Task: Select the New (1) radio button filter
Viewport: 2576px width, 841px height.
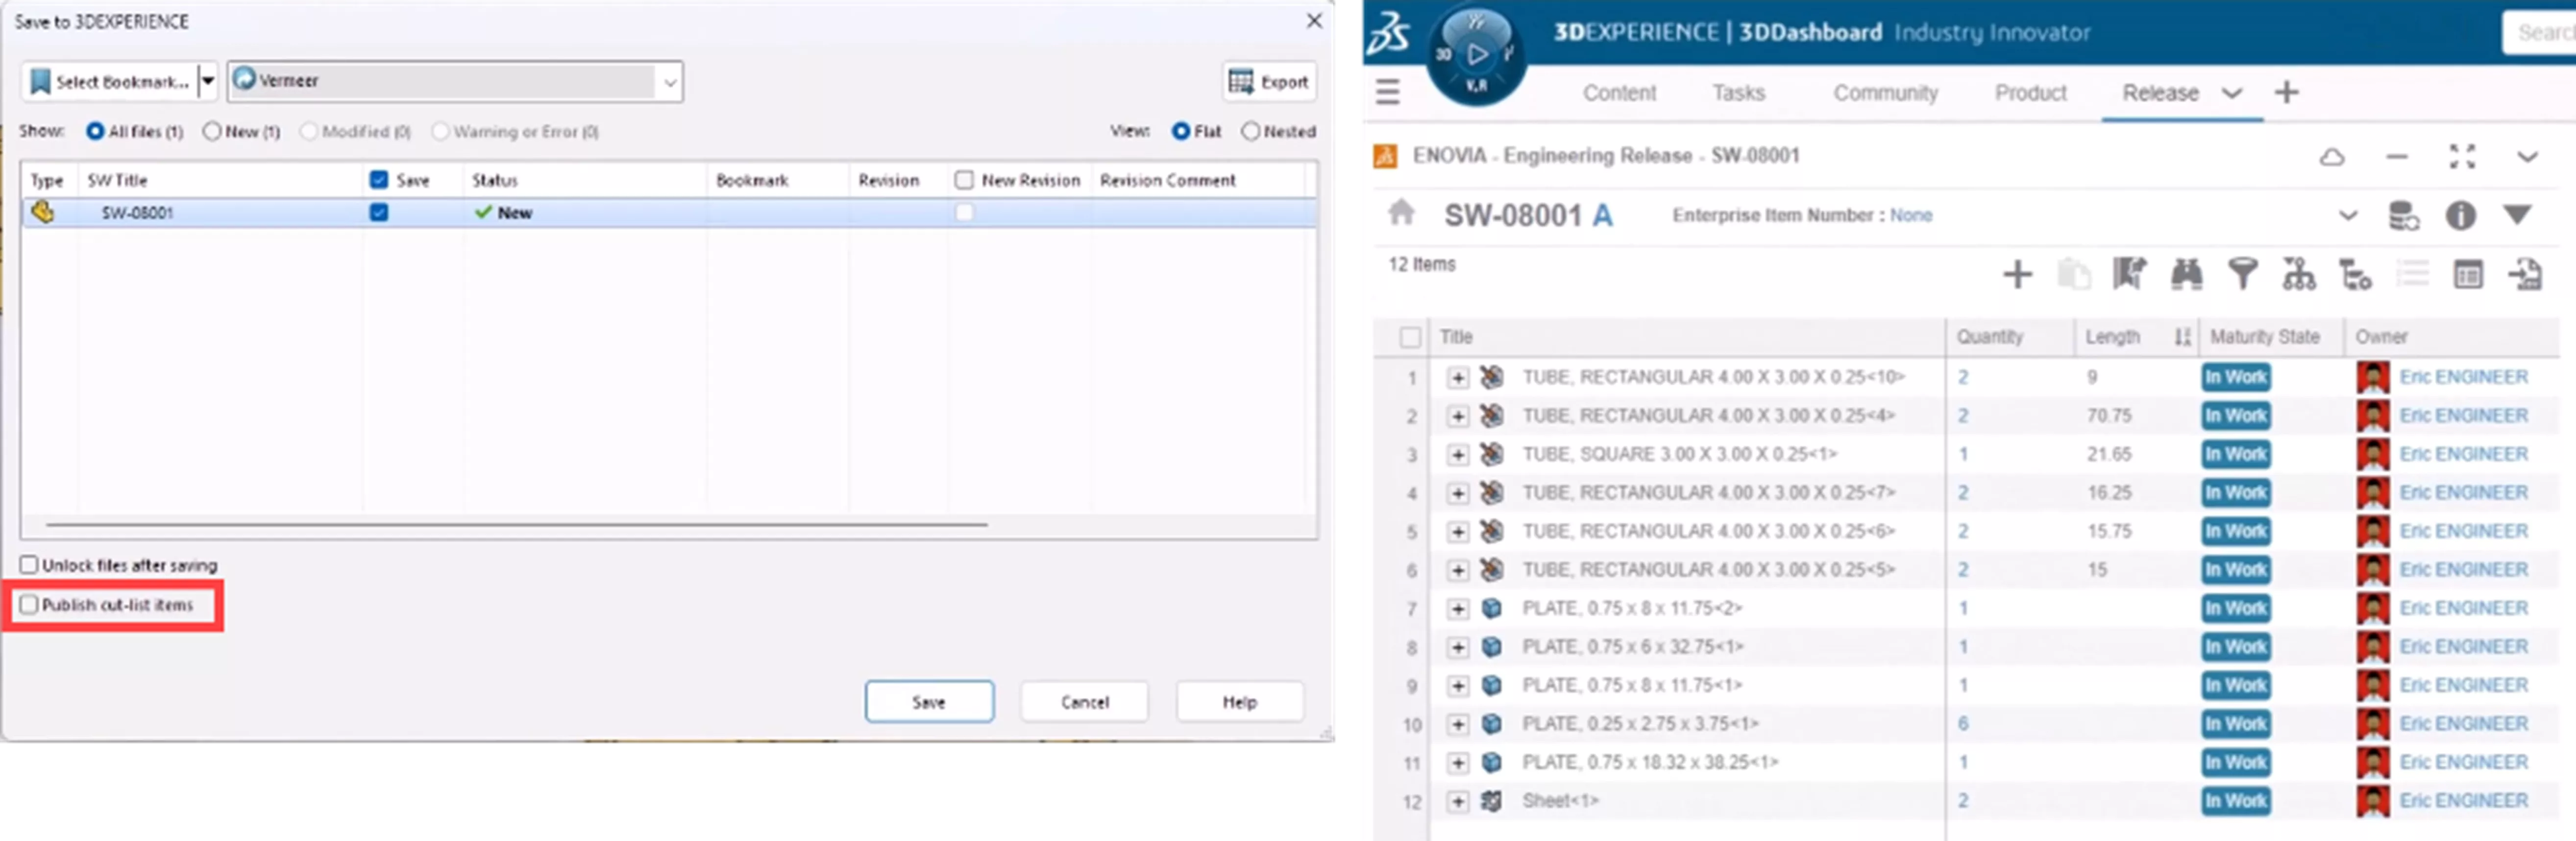Action: tap(211, 131)
